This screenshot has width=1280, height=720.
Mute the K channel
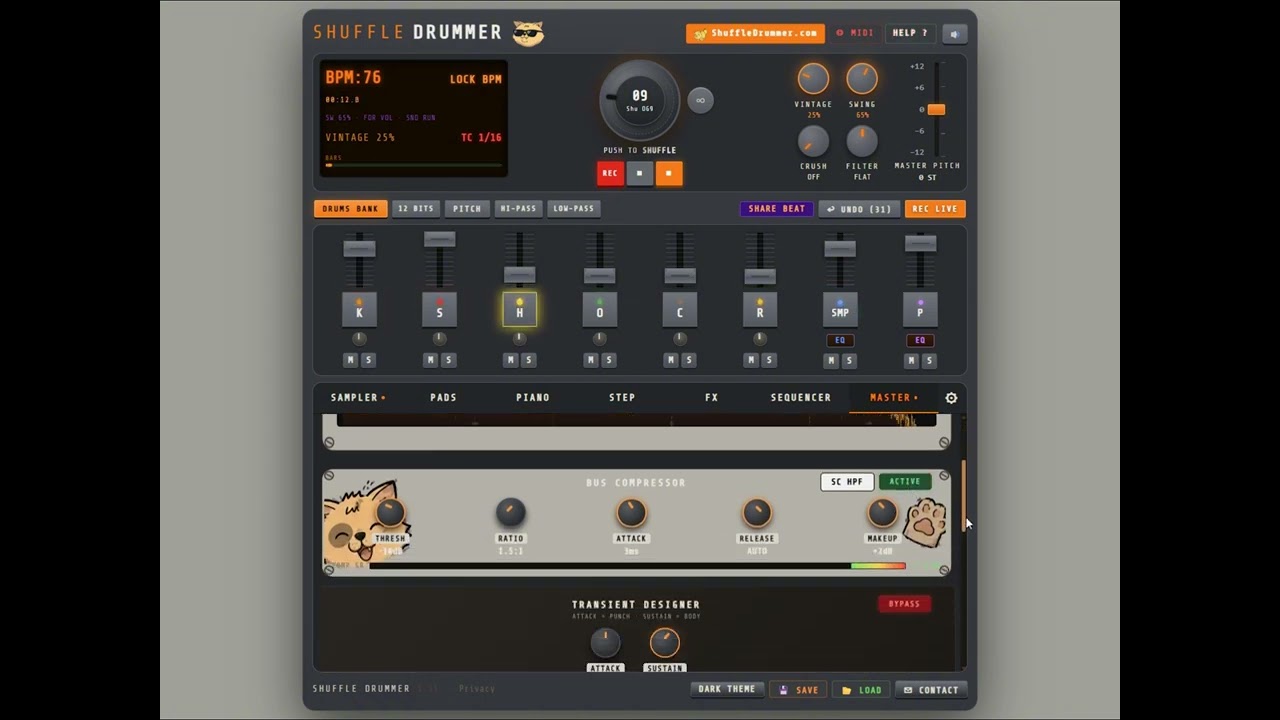pyautogui.click(x=350, y=360)
